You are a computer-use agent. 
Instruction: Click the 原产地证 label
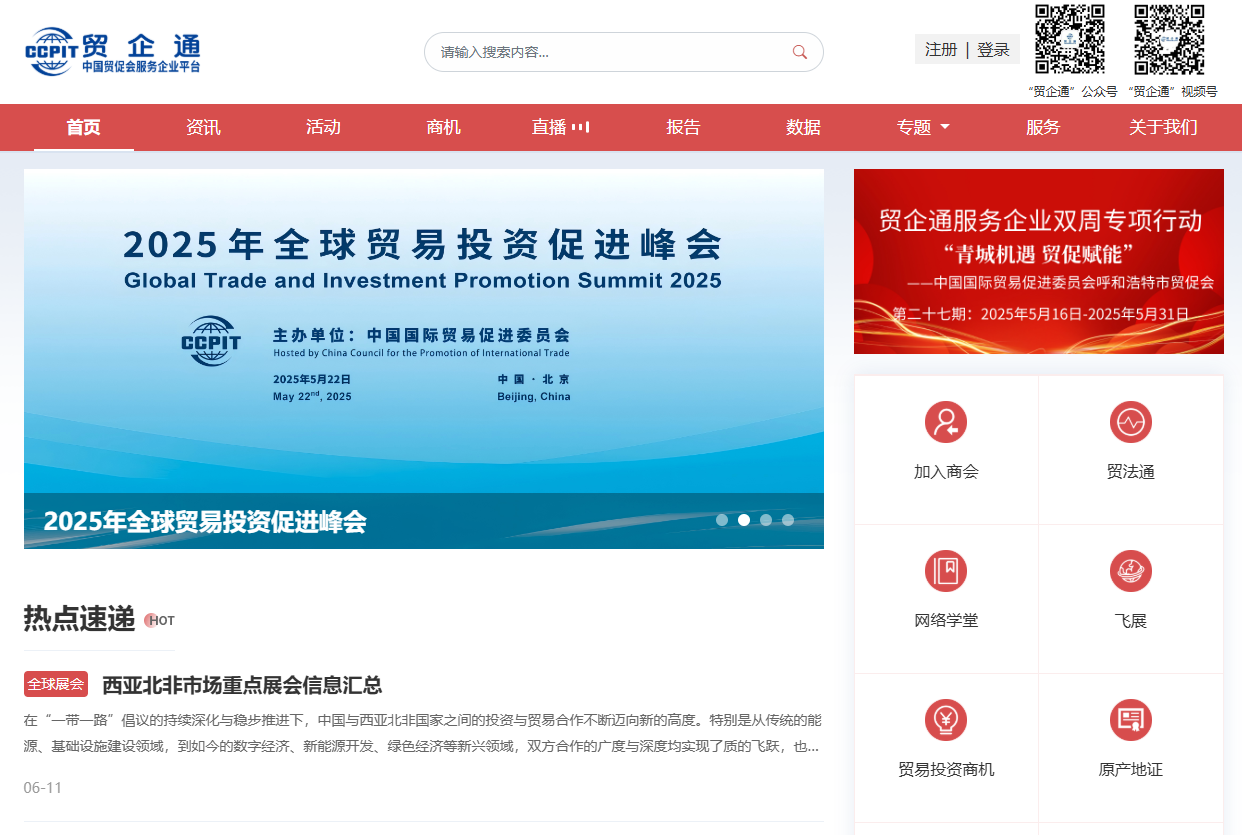1131,770
